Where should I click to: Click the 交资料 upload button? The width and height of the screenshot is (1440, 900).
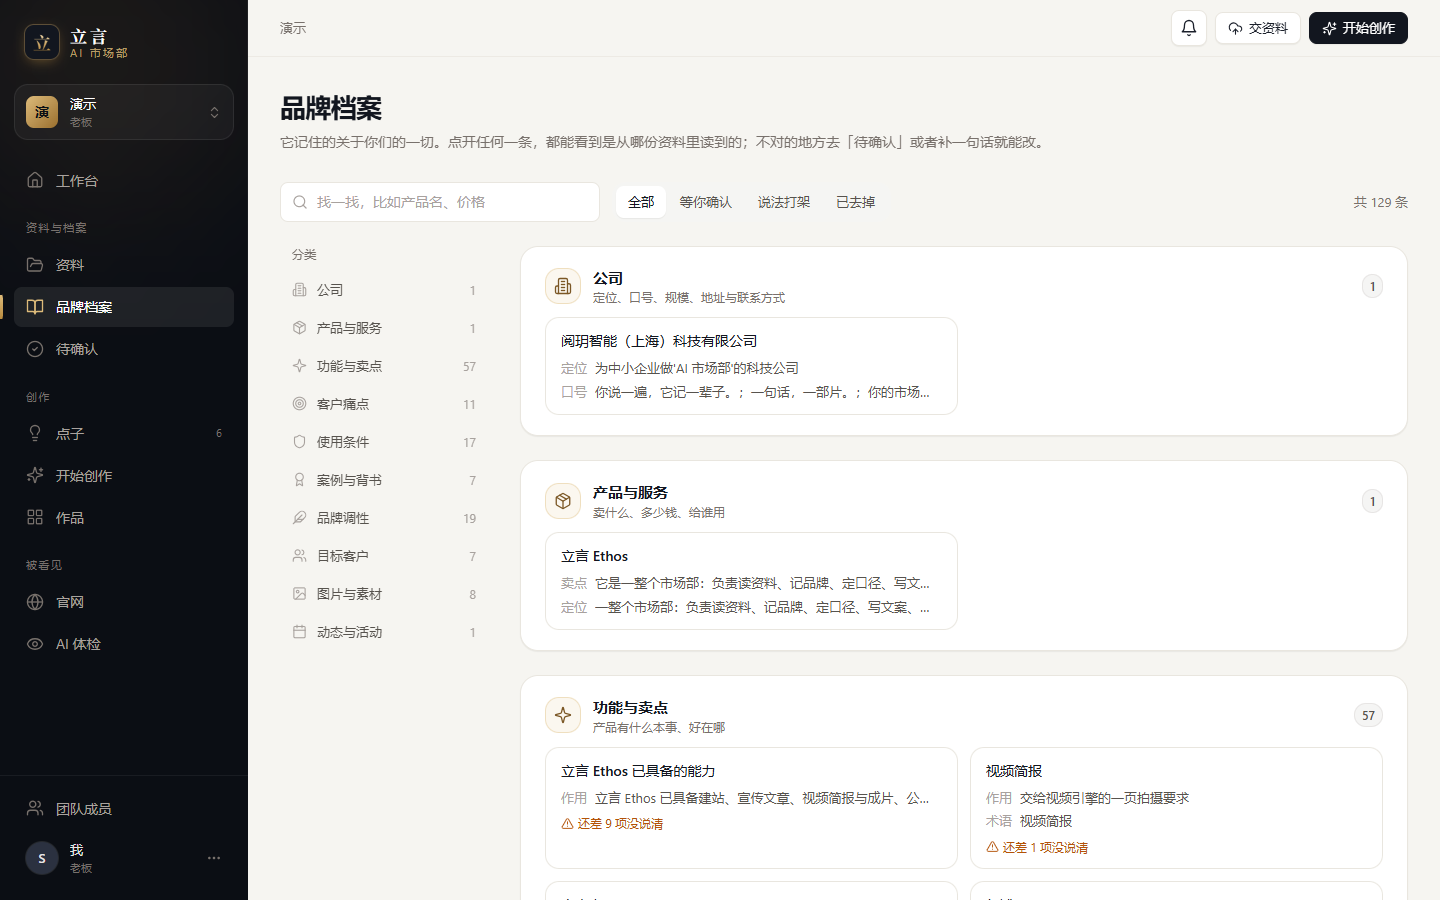(1258, 28)
